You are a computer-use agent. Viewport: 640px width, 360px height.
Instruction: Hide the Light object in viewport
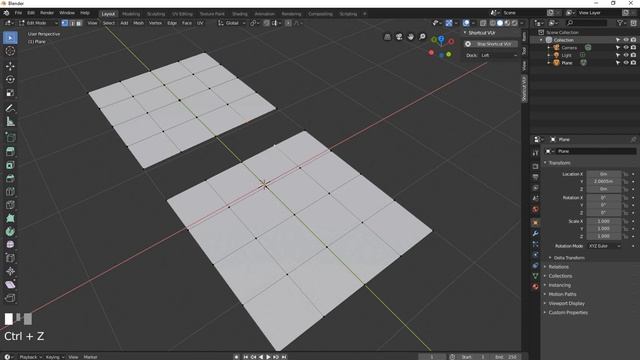click(626, 55)
